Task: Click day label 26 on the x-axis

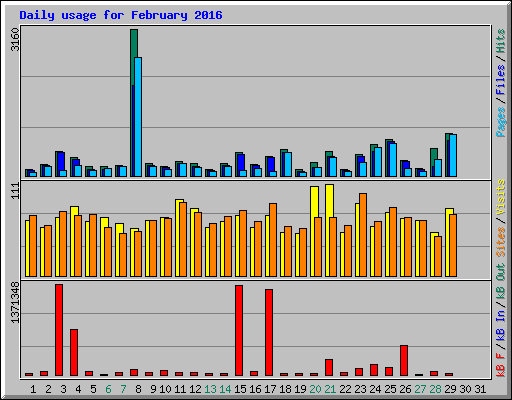Action: coord(405,389)
